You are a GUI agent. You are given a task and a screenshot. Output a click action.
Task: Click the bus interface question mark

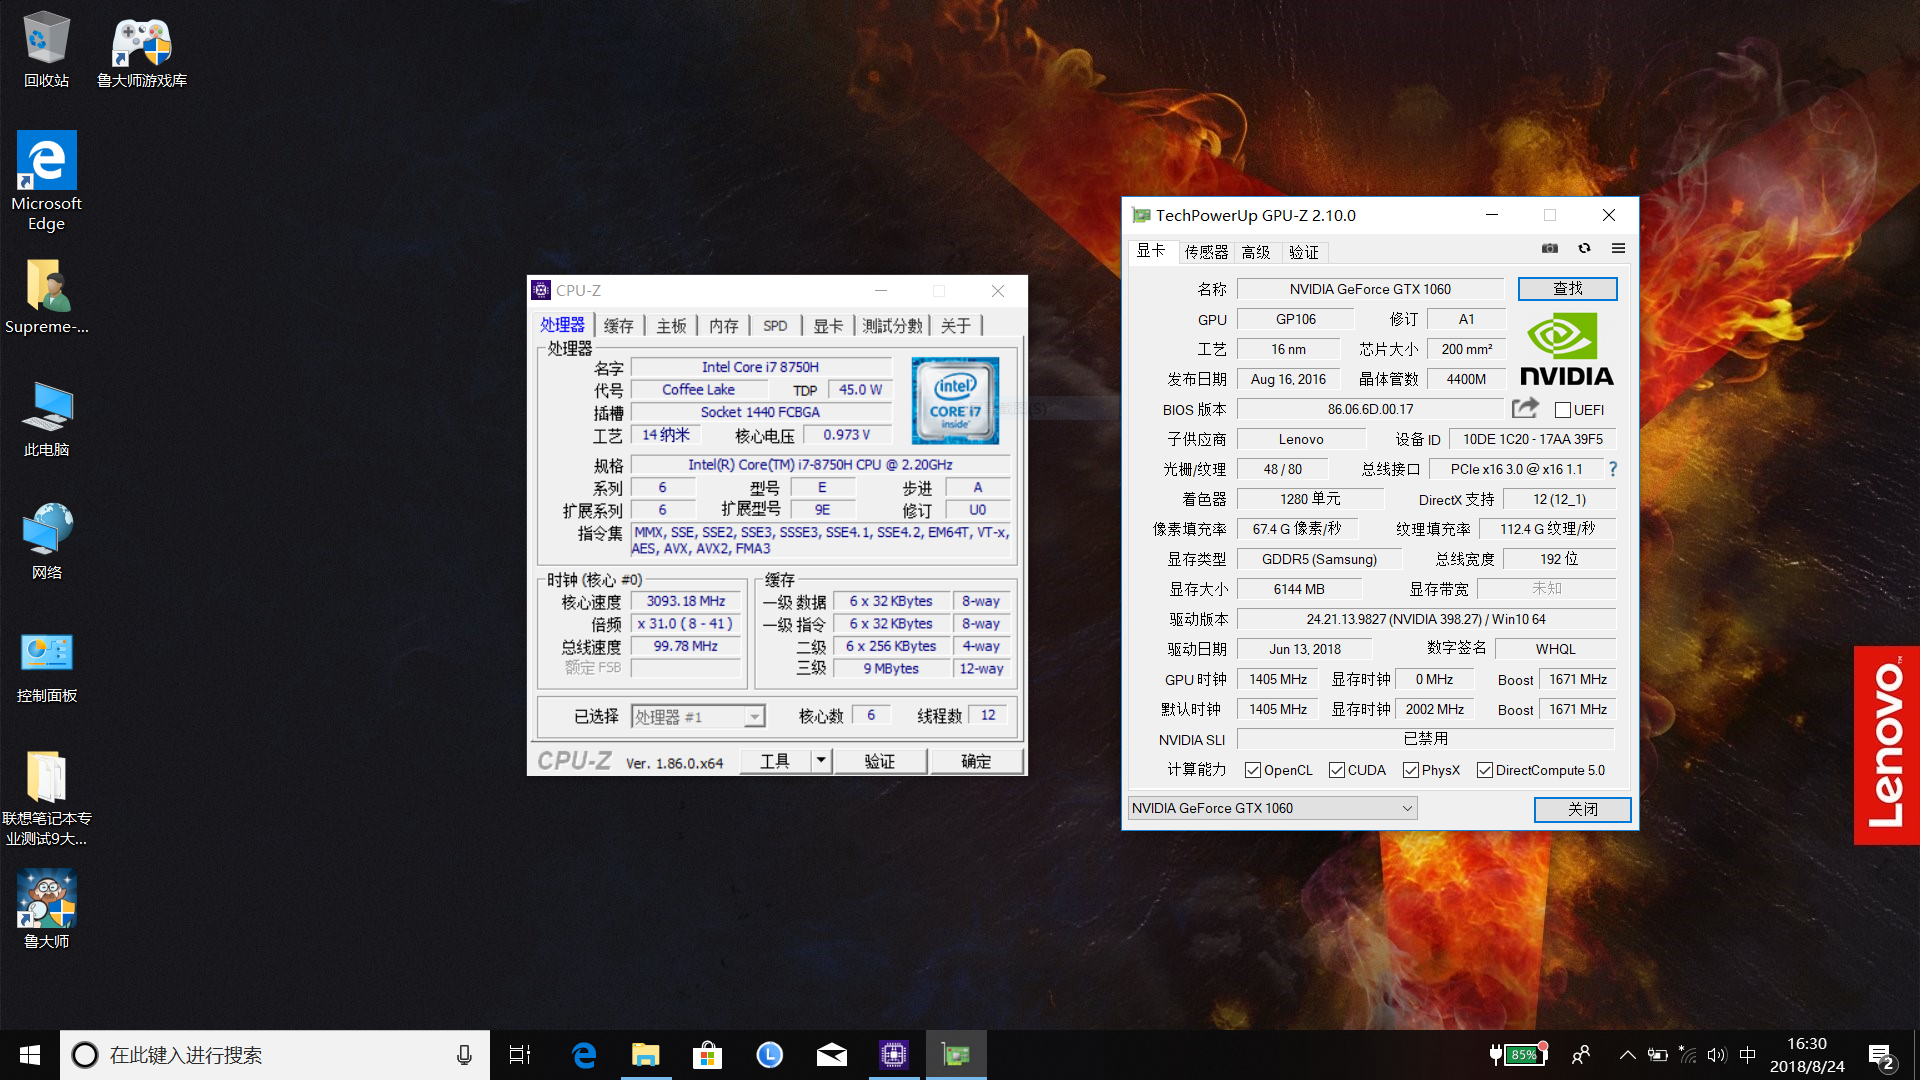tap(1612, 468)
